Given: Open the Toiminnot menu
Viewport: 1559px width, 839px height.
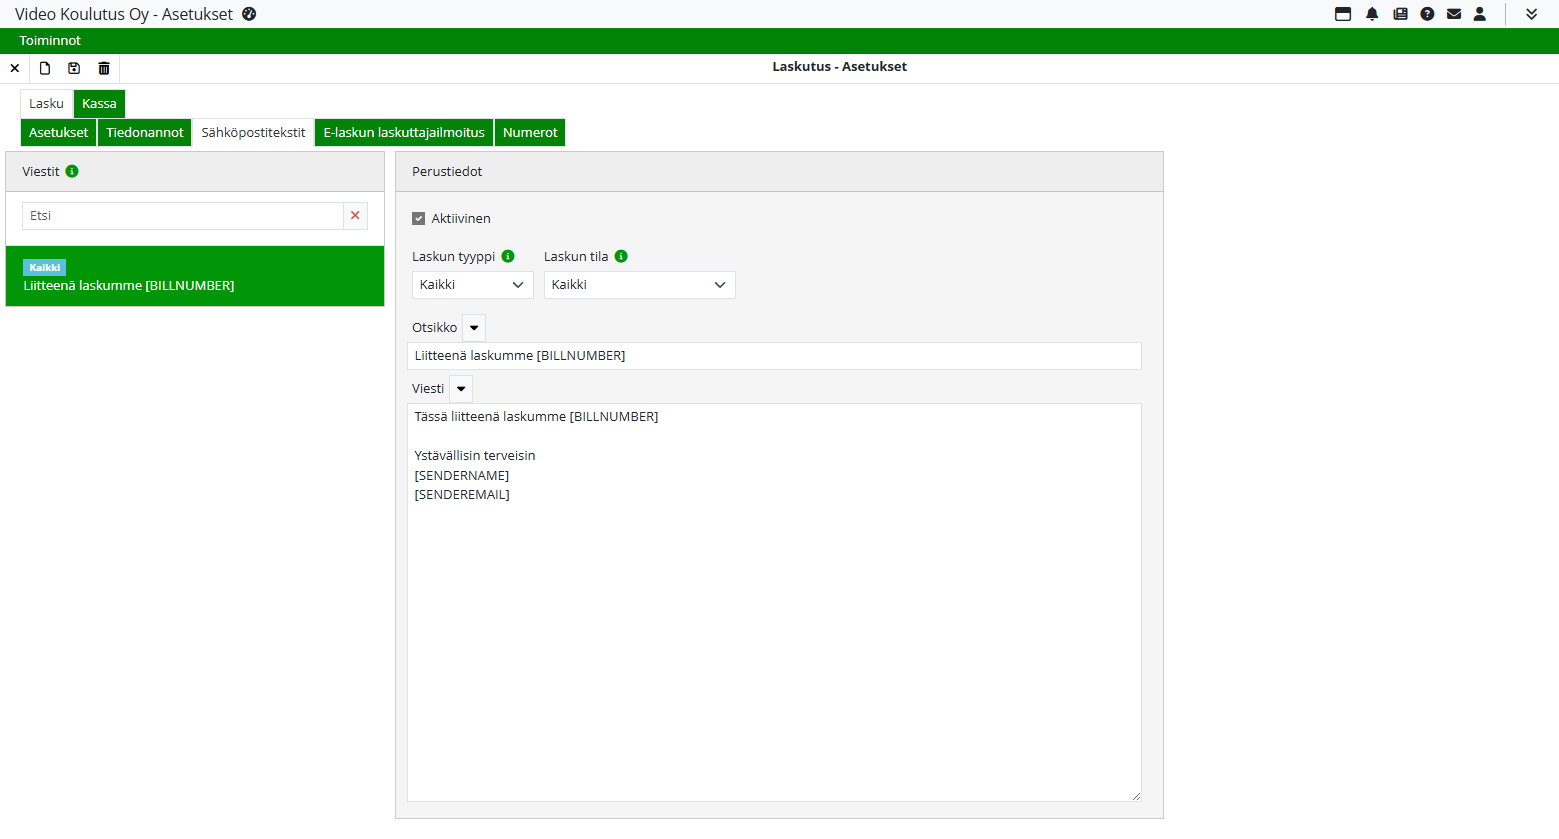Looking at the screenshot, I should (50, 41).
